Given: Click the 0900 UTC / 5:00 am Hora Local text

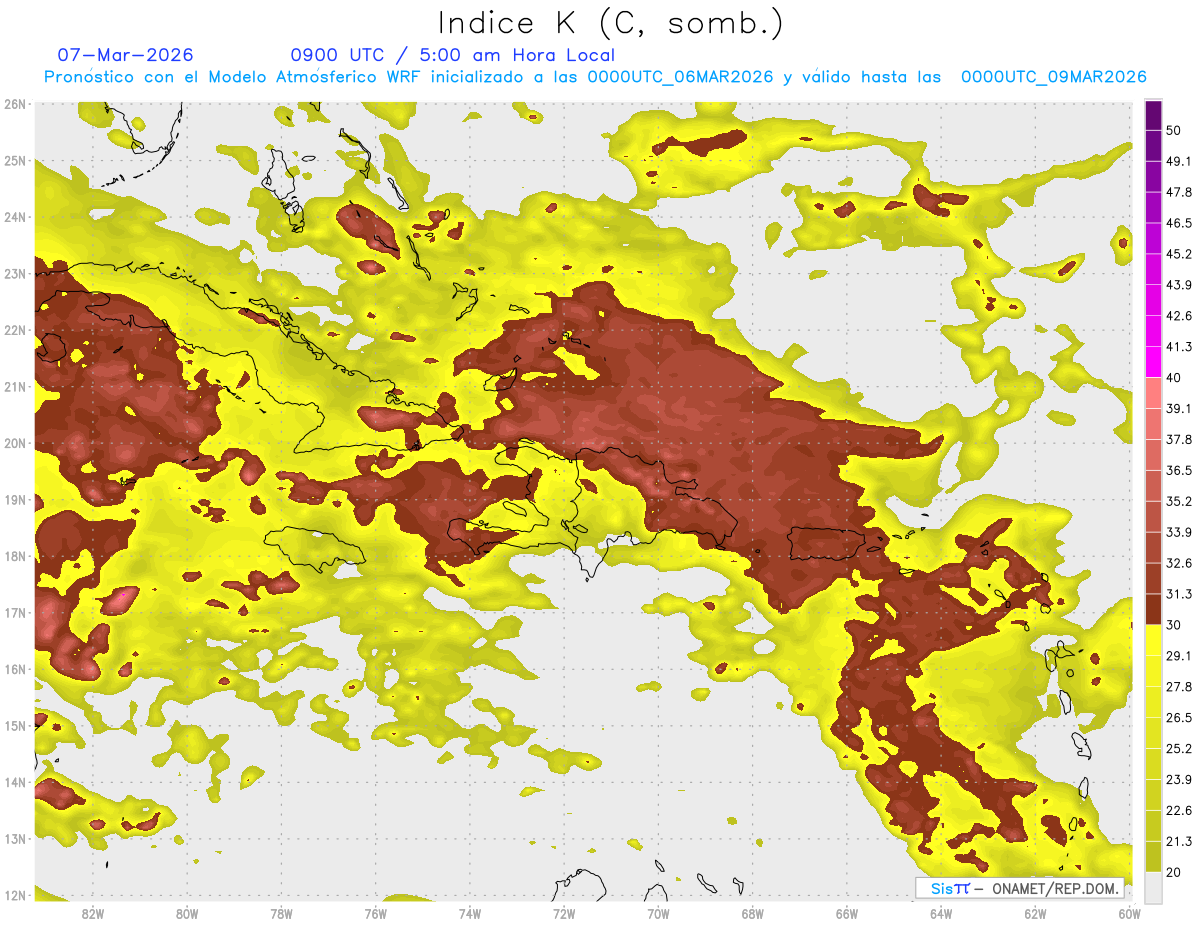Looking at the screenshot, I should pyautogui.click(x=453, y=55).
